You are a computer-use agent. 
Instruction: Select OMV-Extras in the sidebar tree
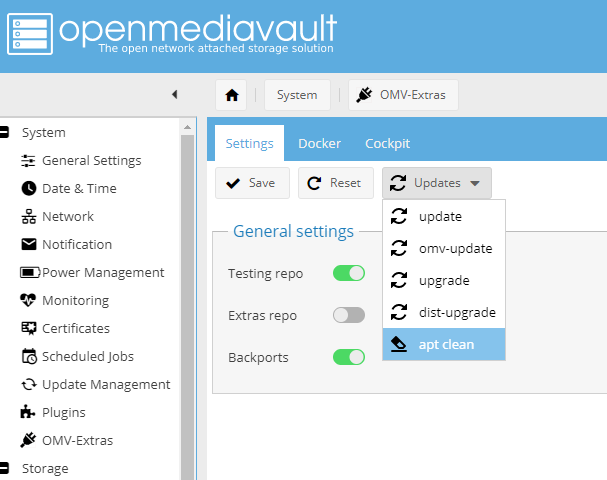tap(77, 440)
